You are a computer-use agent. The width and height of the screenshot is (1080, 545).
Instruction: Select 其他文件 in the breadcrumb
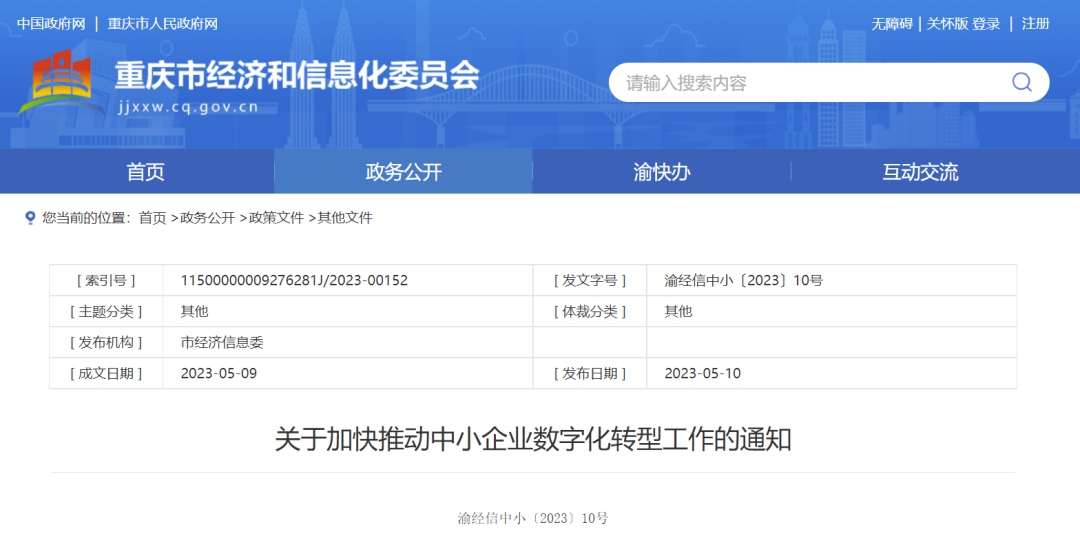click(x=345, y=218)
